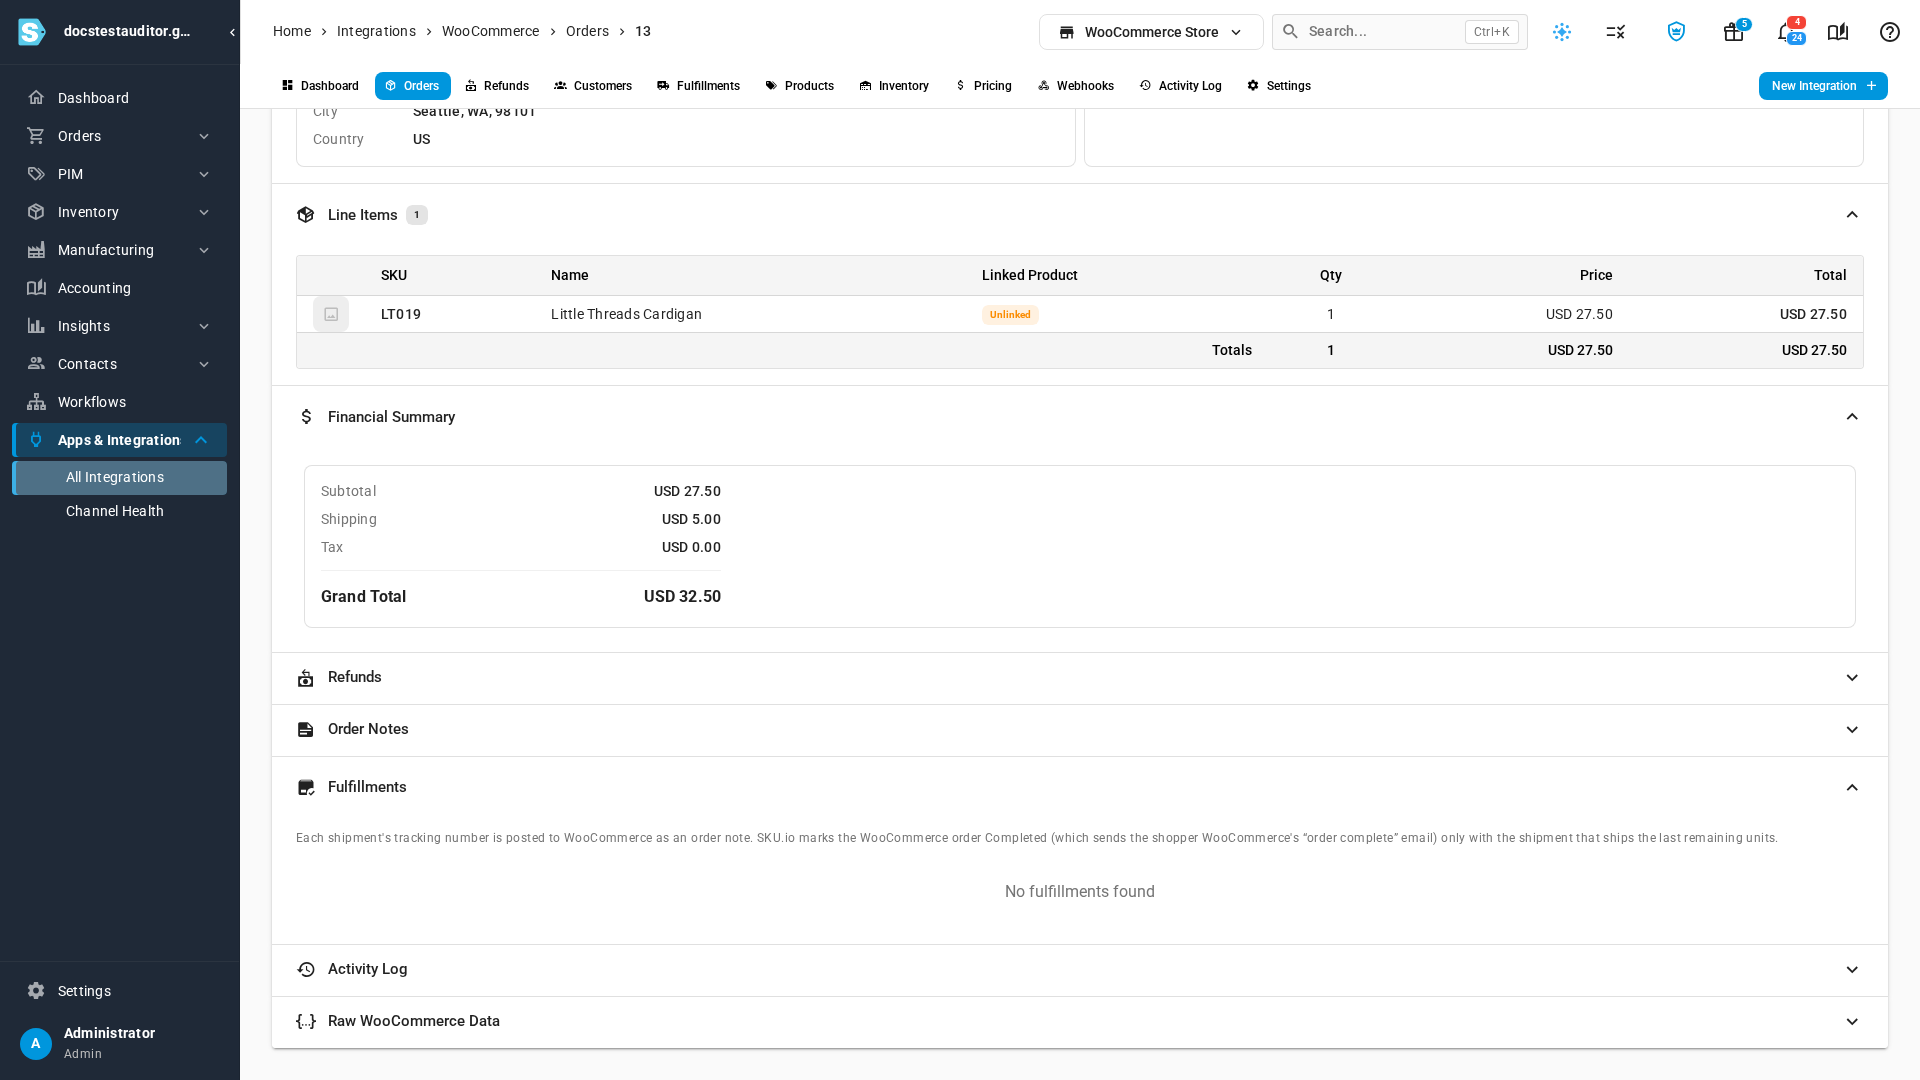Expand the Activity Log section chevron

pyautogui.click(x=1852, y=970)
